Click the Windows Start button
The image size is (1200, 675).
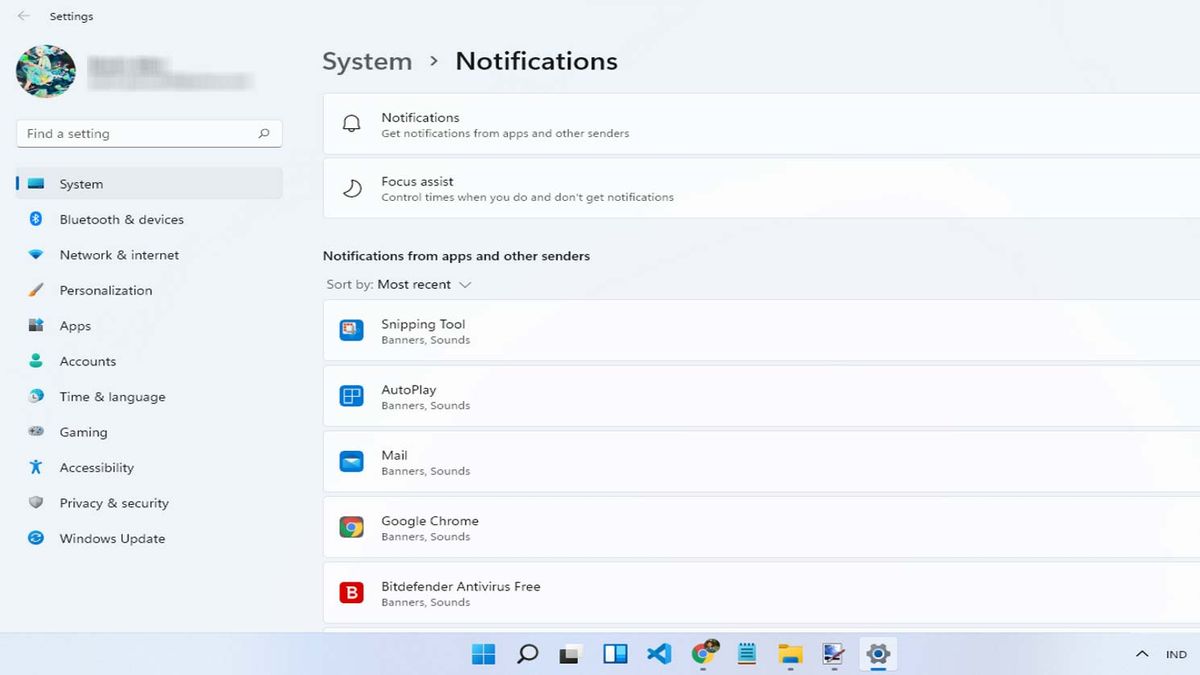coord(484,654)
